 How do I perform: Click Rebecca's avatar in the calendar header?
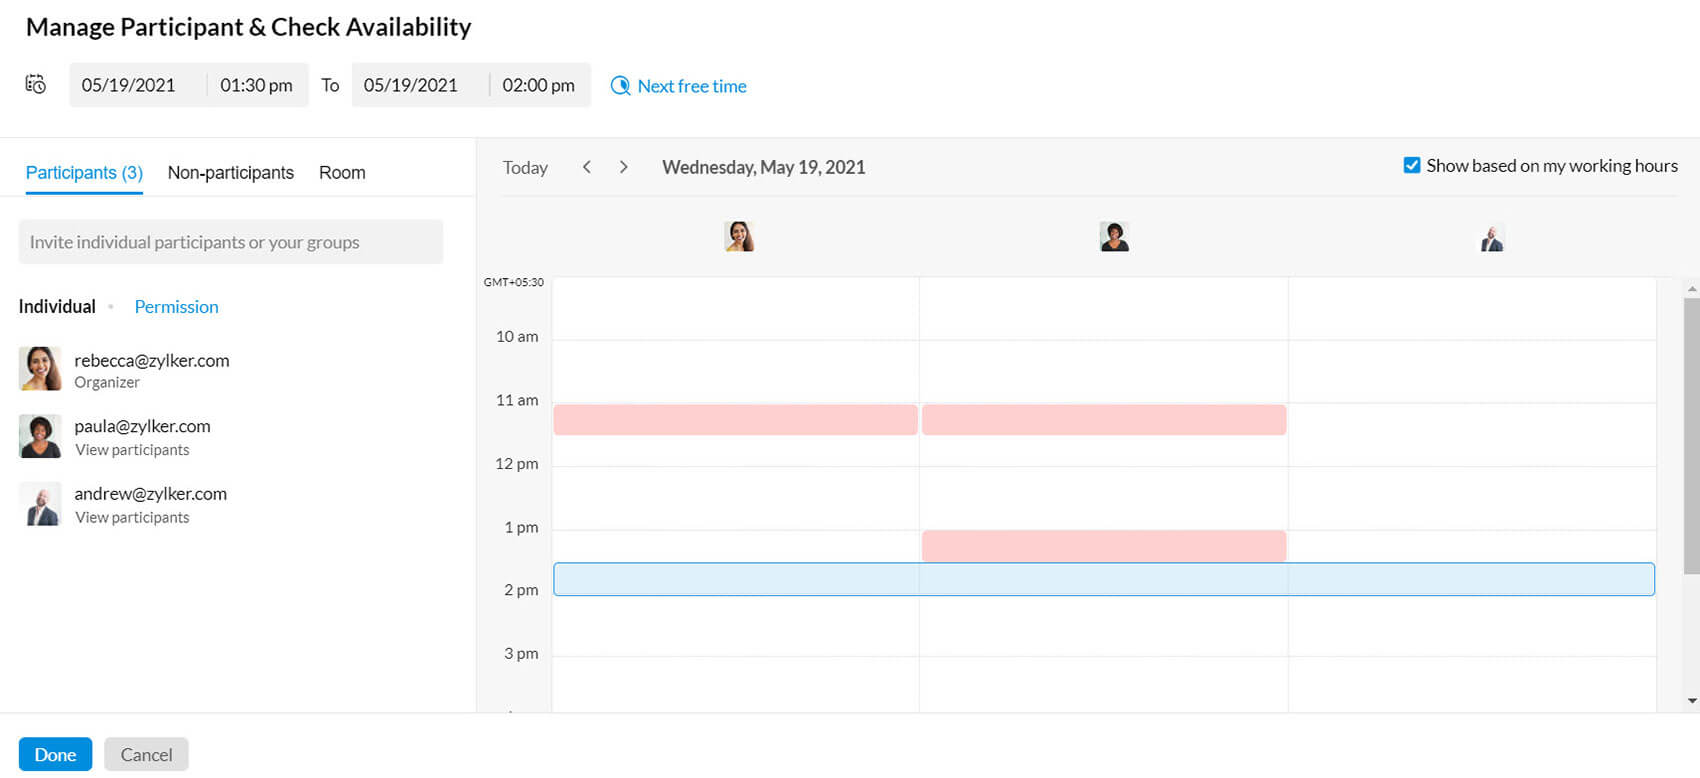click(x=739, y=237)
